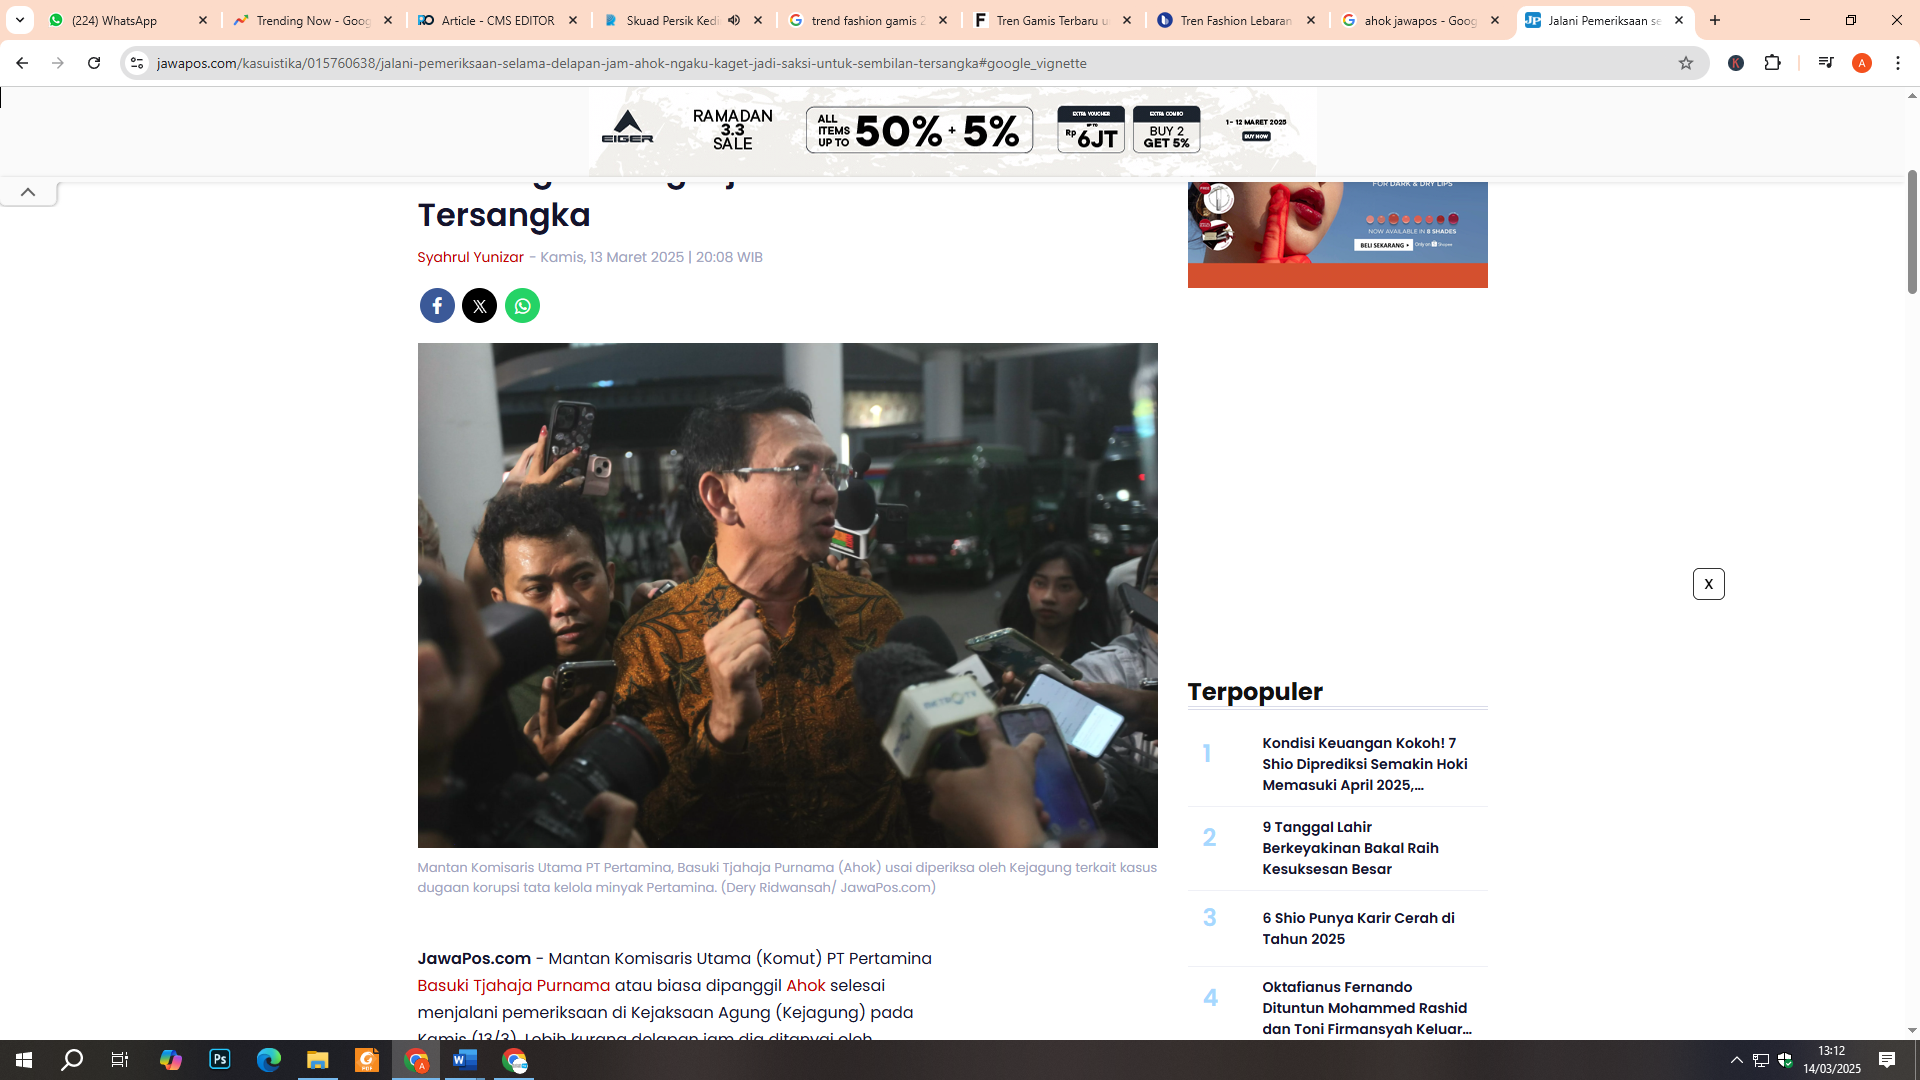Image resolution: width=1920 pixels, height=1080 pixels.
Task: Open author Syahrul Yunizar link
Action: coord(470,257)
